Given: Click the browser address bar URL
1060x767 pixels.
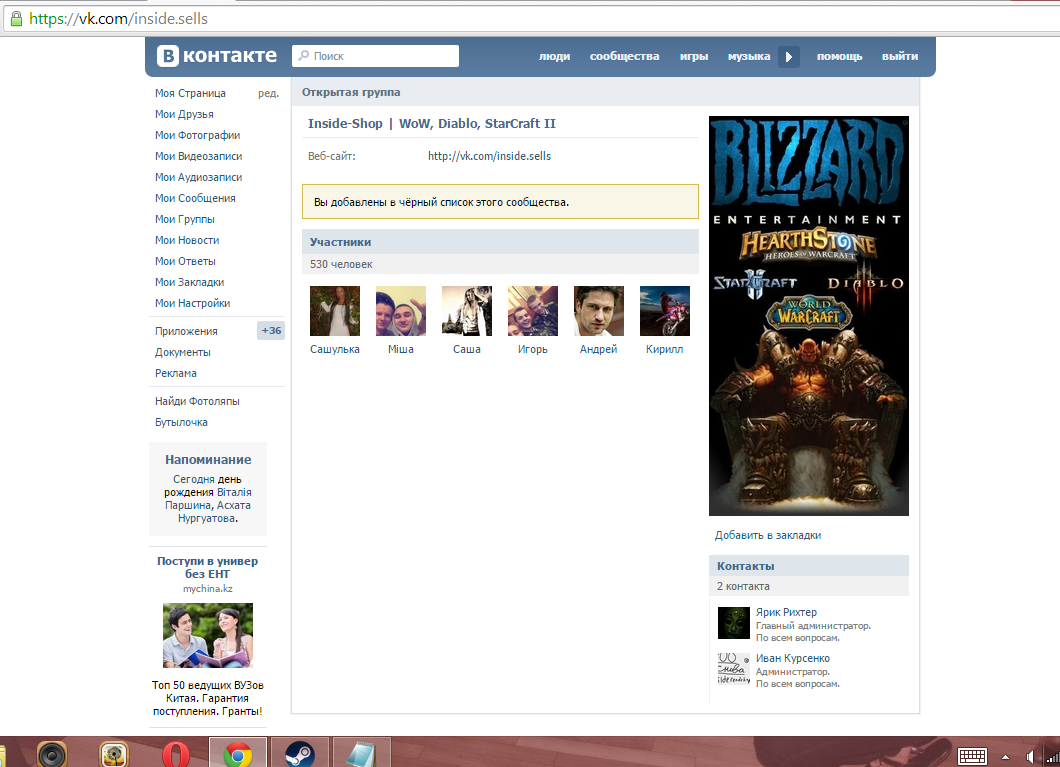Looking at the screenshot, I should coord(118,19).
